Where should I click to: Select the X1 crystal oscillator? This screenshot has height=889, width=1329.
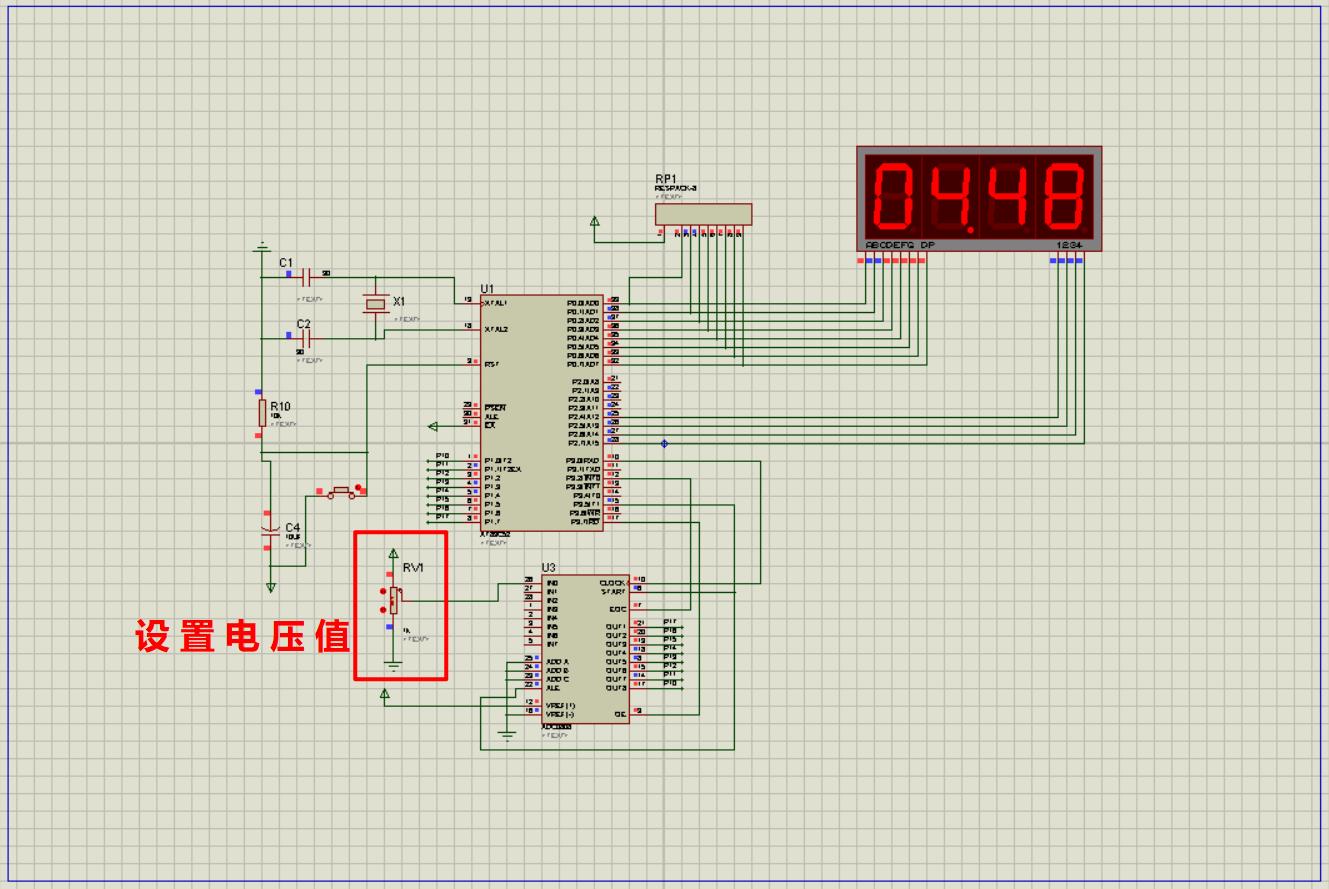coord(376,303)
